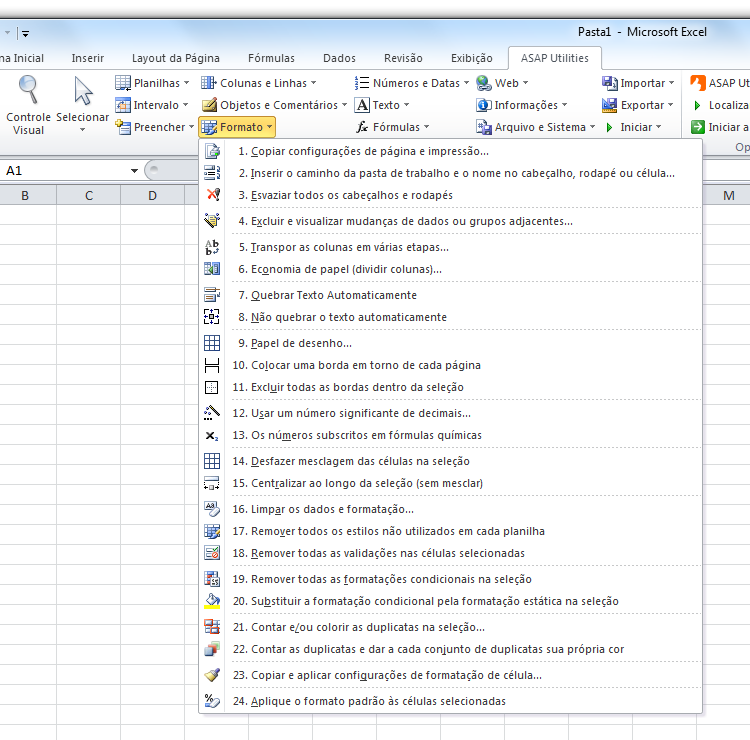750x740 pixels.
Task: Click icon for número significante de decimais
Action: tap(212, 413)
